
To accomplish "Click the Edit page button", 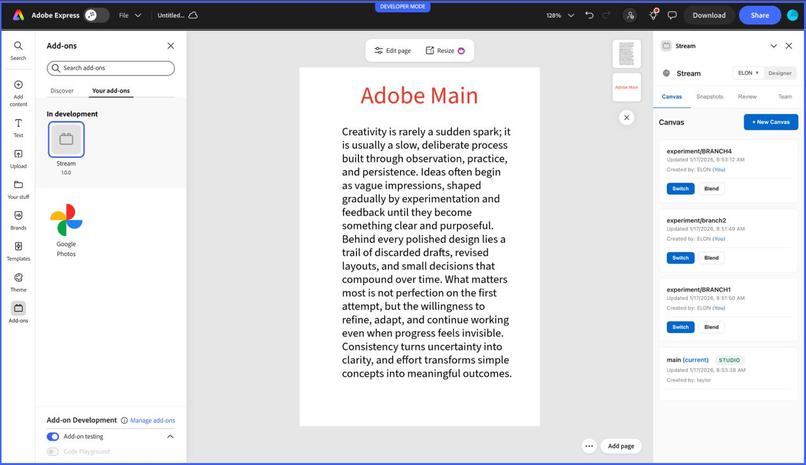I will (x=393, y=50).
